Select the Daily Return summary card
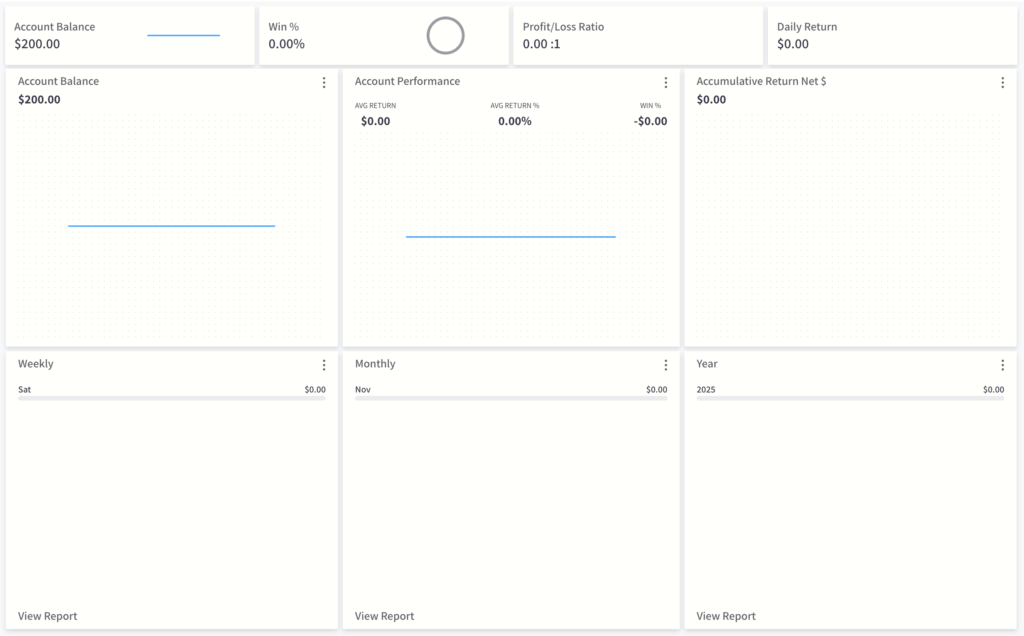The height and width of the screenshot is (636, 1024). click(892, 36)
